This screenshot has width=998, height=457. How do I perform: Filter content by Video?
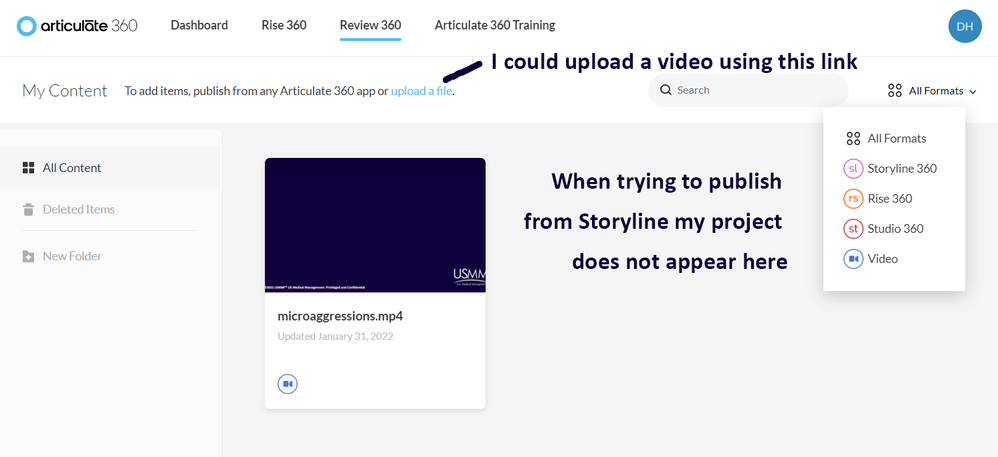point(894,259)
